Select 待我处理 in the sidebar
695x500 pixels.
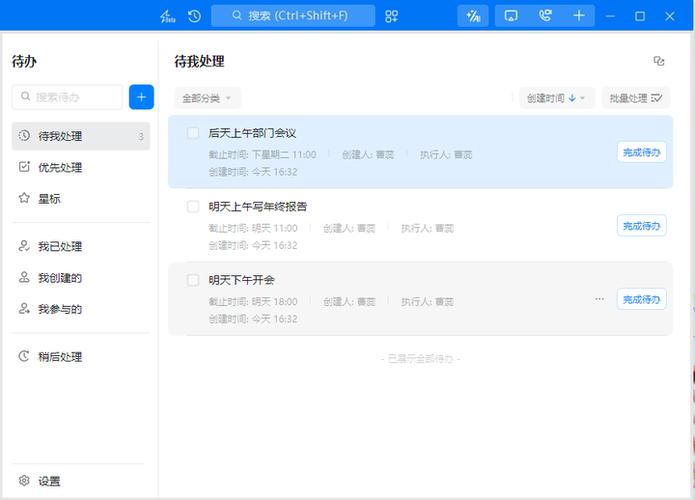pos(81,136)
